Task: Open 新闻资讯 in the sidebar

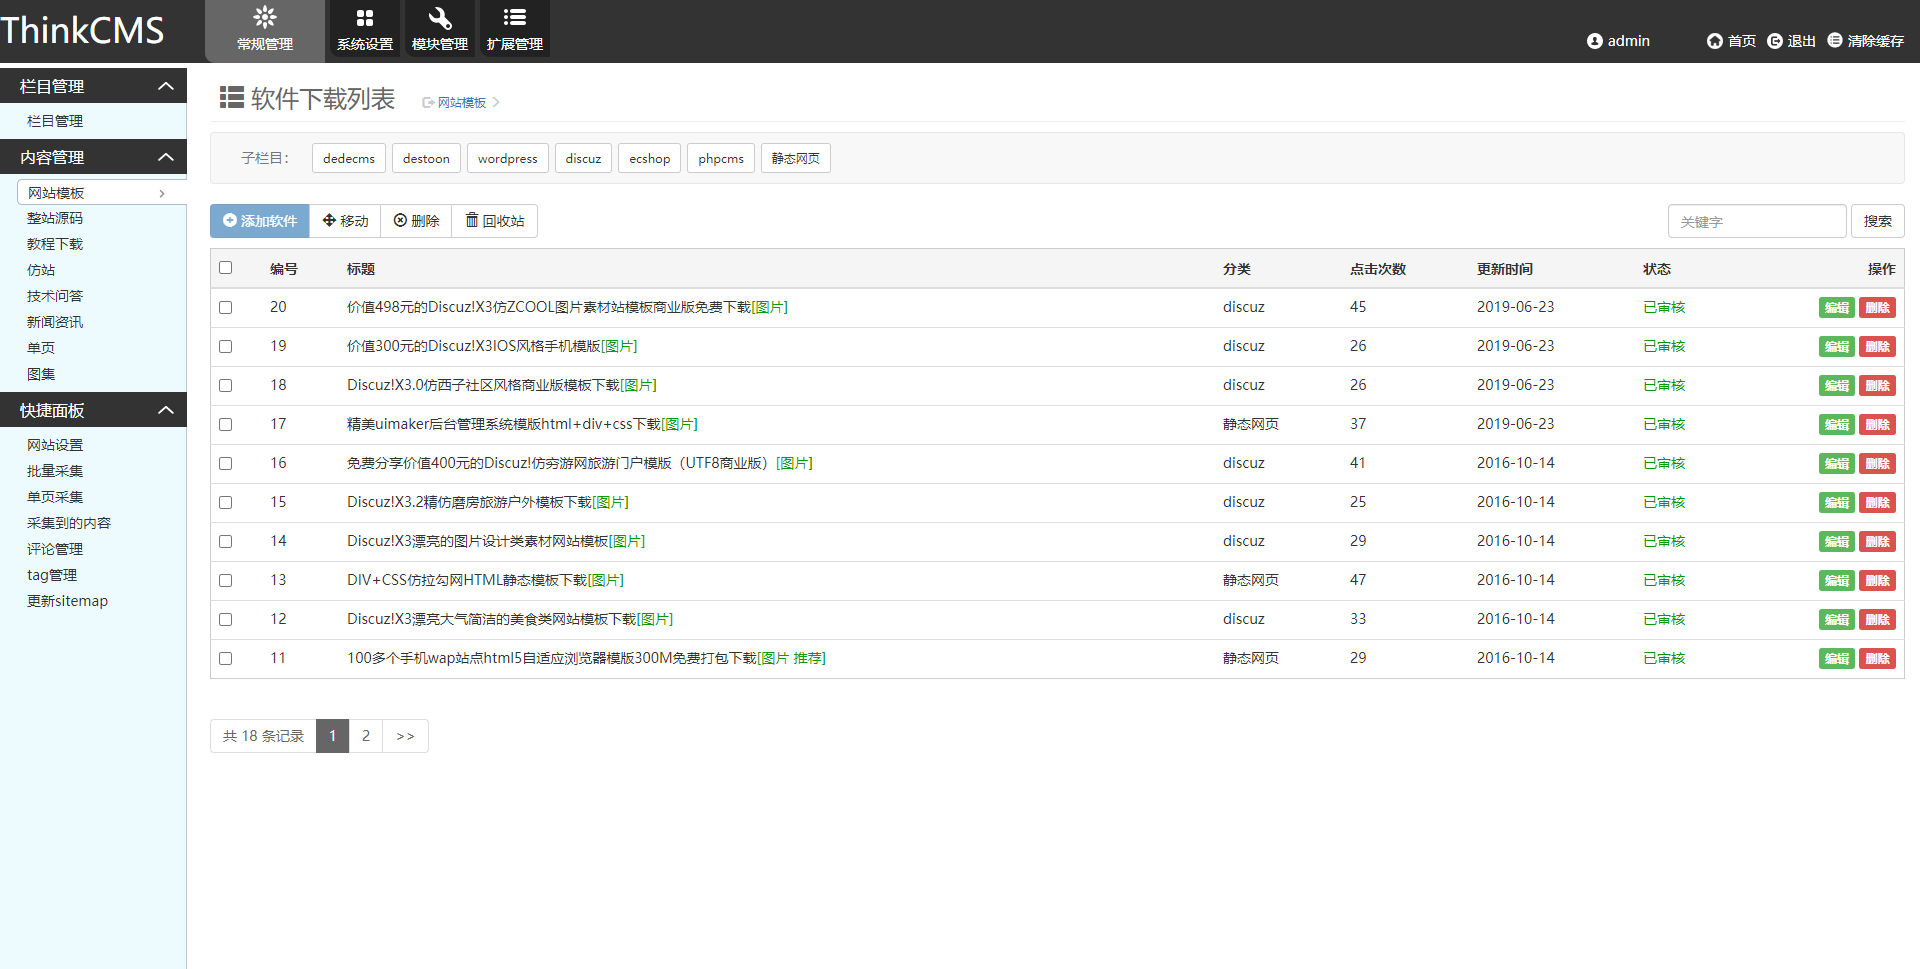Action: 55,322
